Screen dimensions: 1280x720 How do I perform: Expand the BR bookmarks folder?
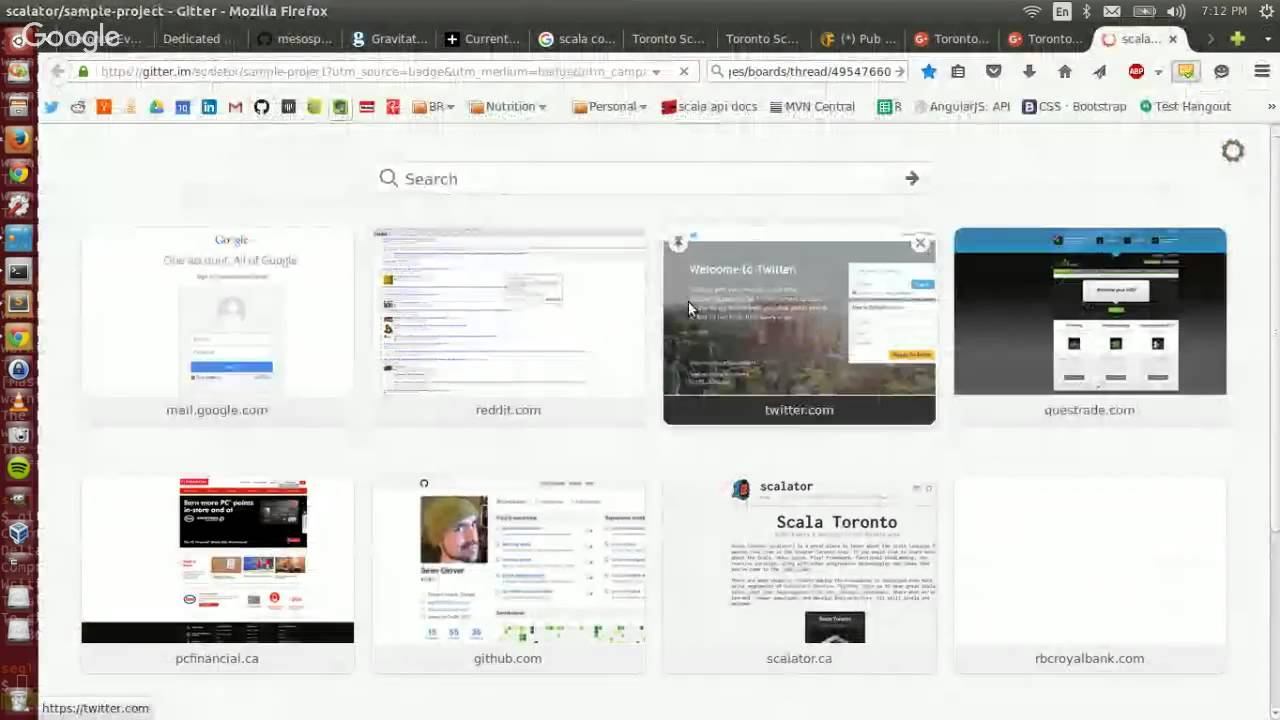click(433, 106)
